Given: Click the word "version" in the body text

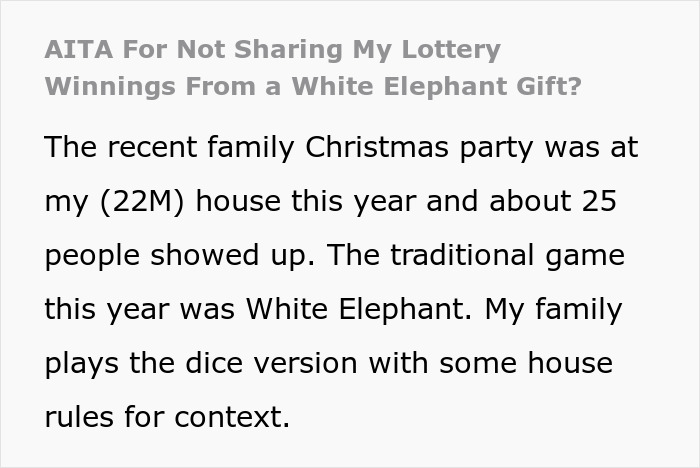Looking at the screenshot, I should point(305,364).
